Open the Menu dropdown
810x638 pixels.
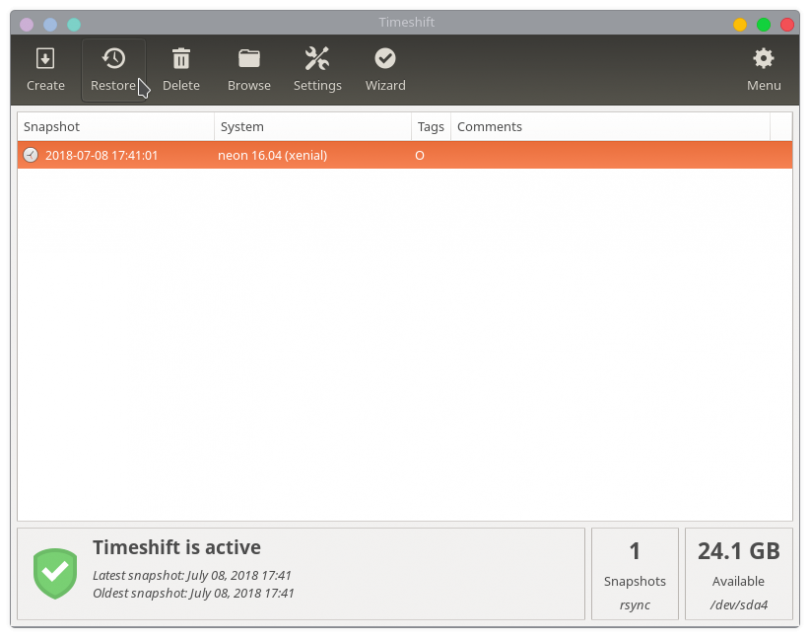[763, 70]
